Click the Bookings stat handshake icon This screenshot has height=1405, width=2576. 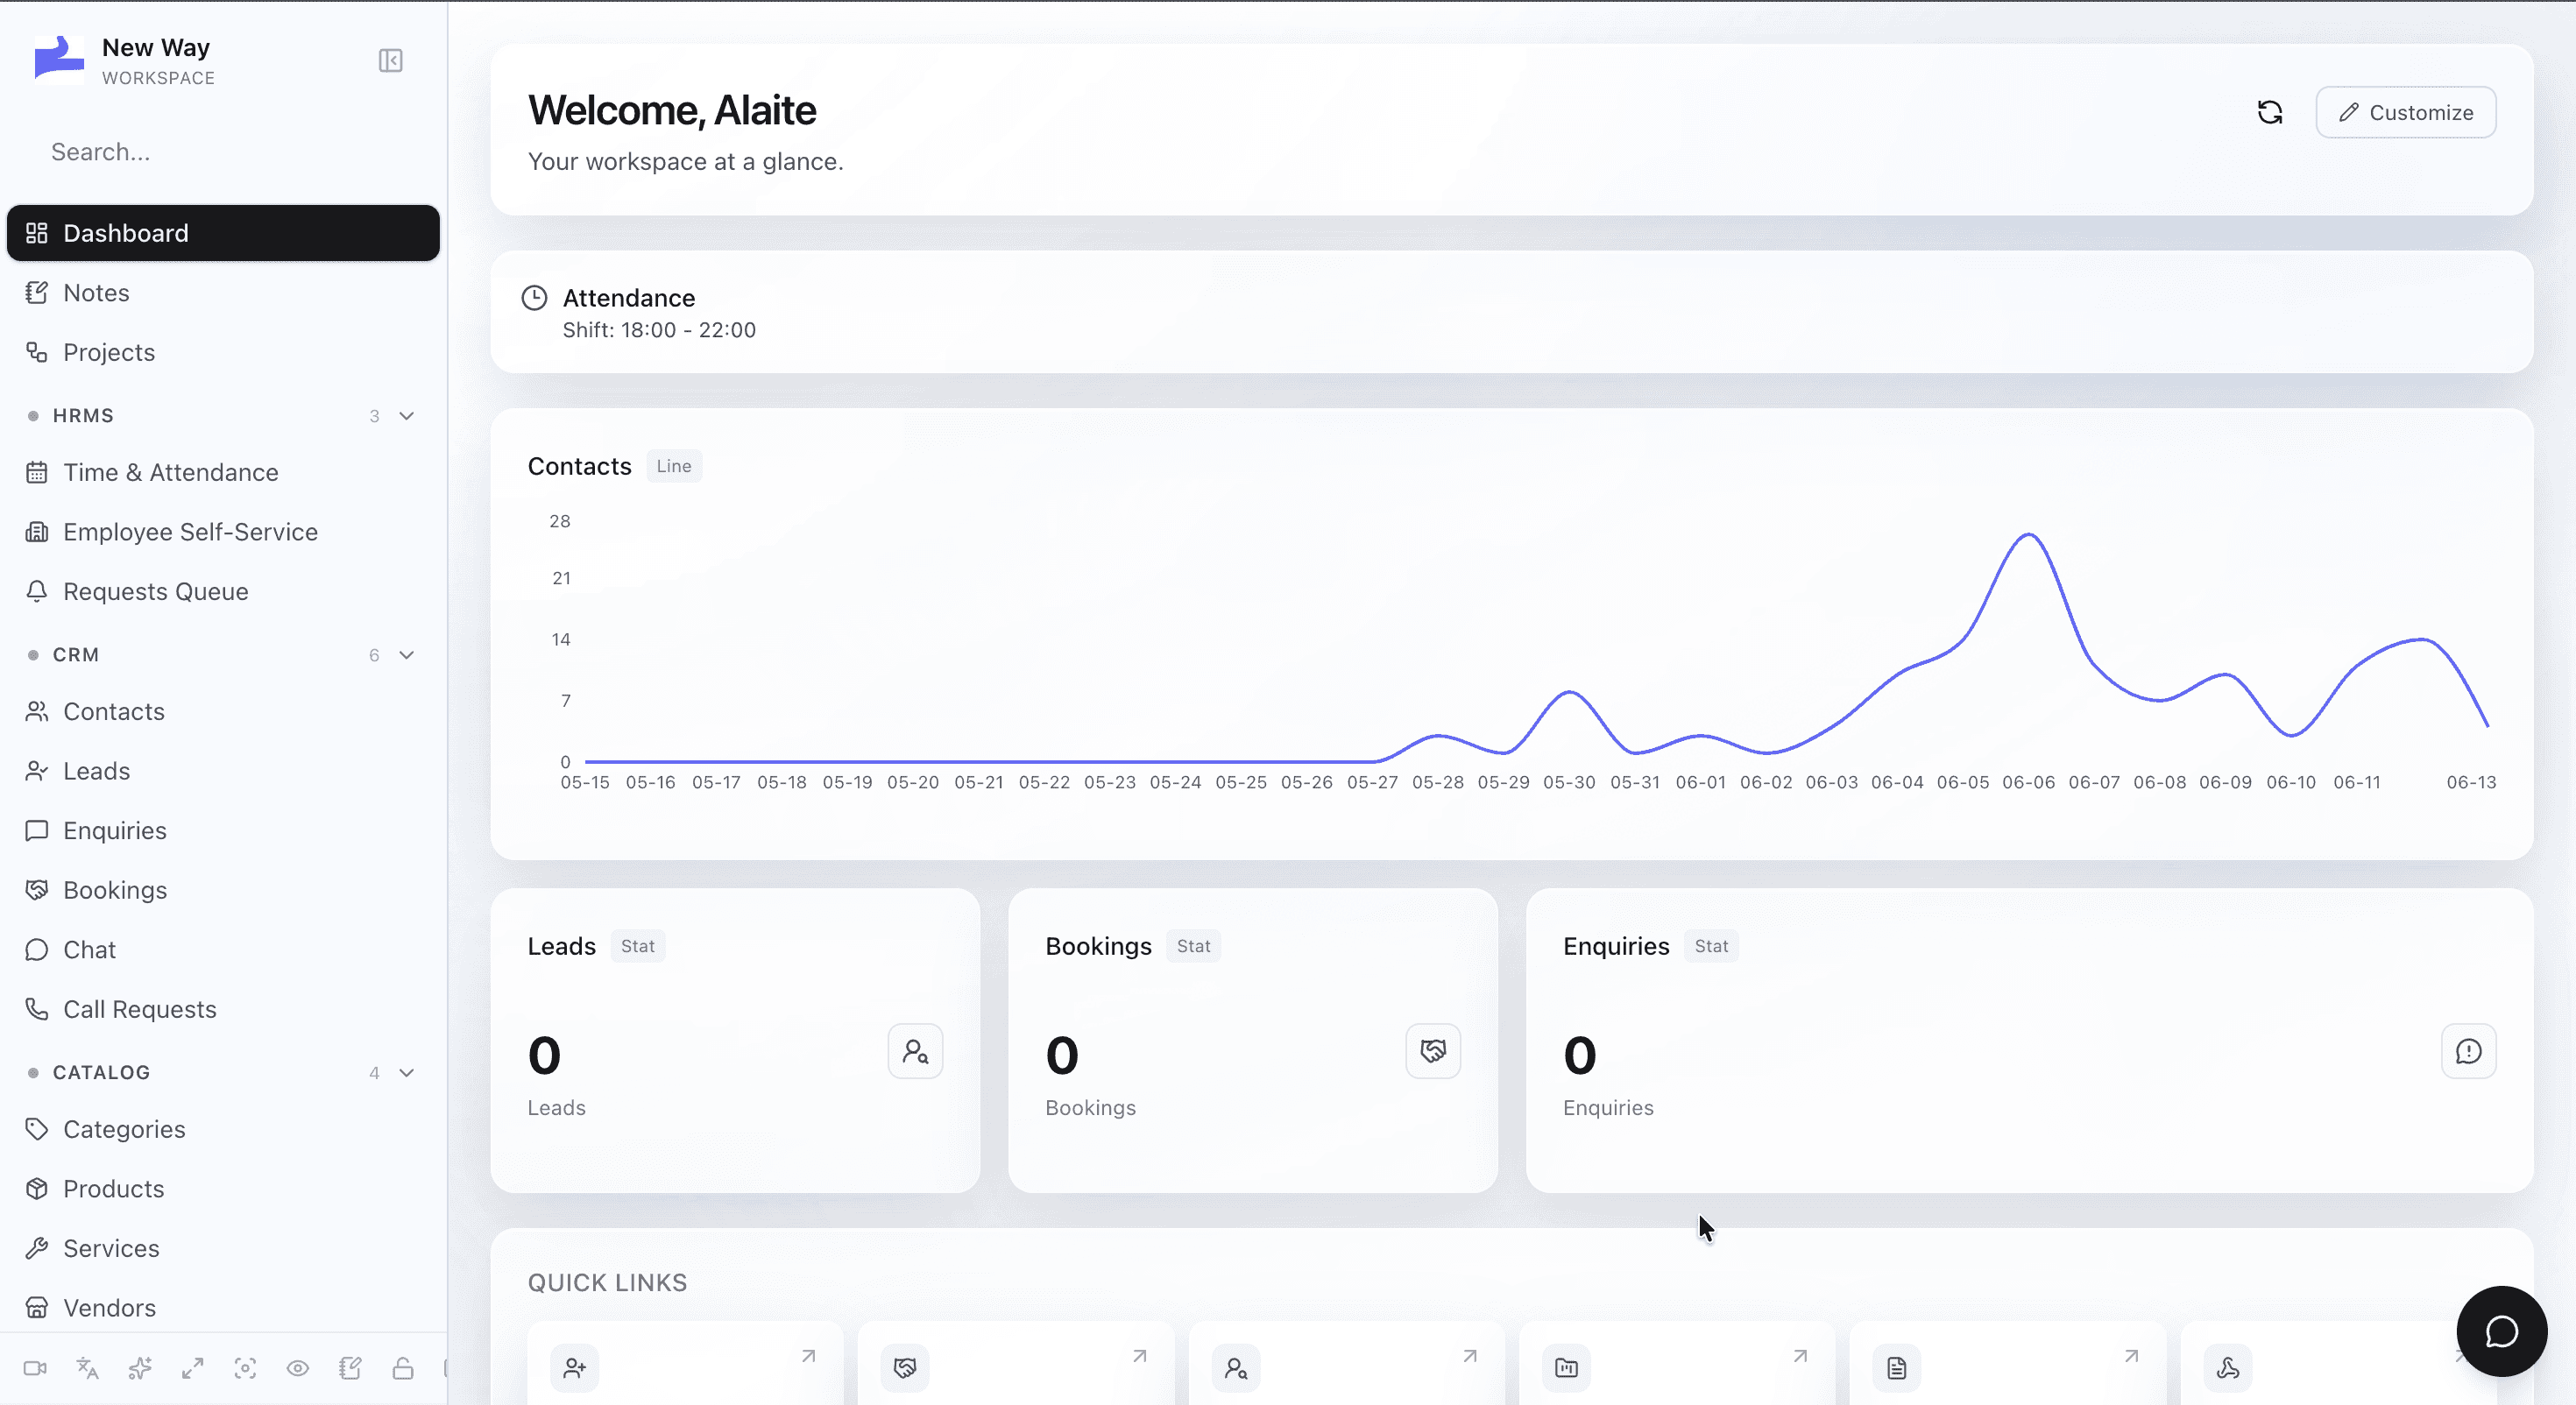[x=1433, y=1051]
